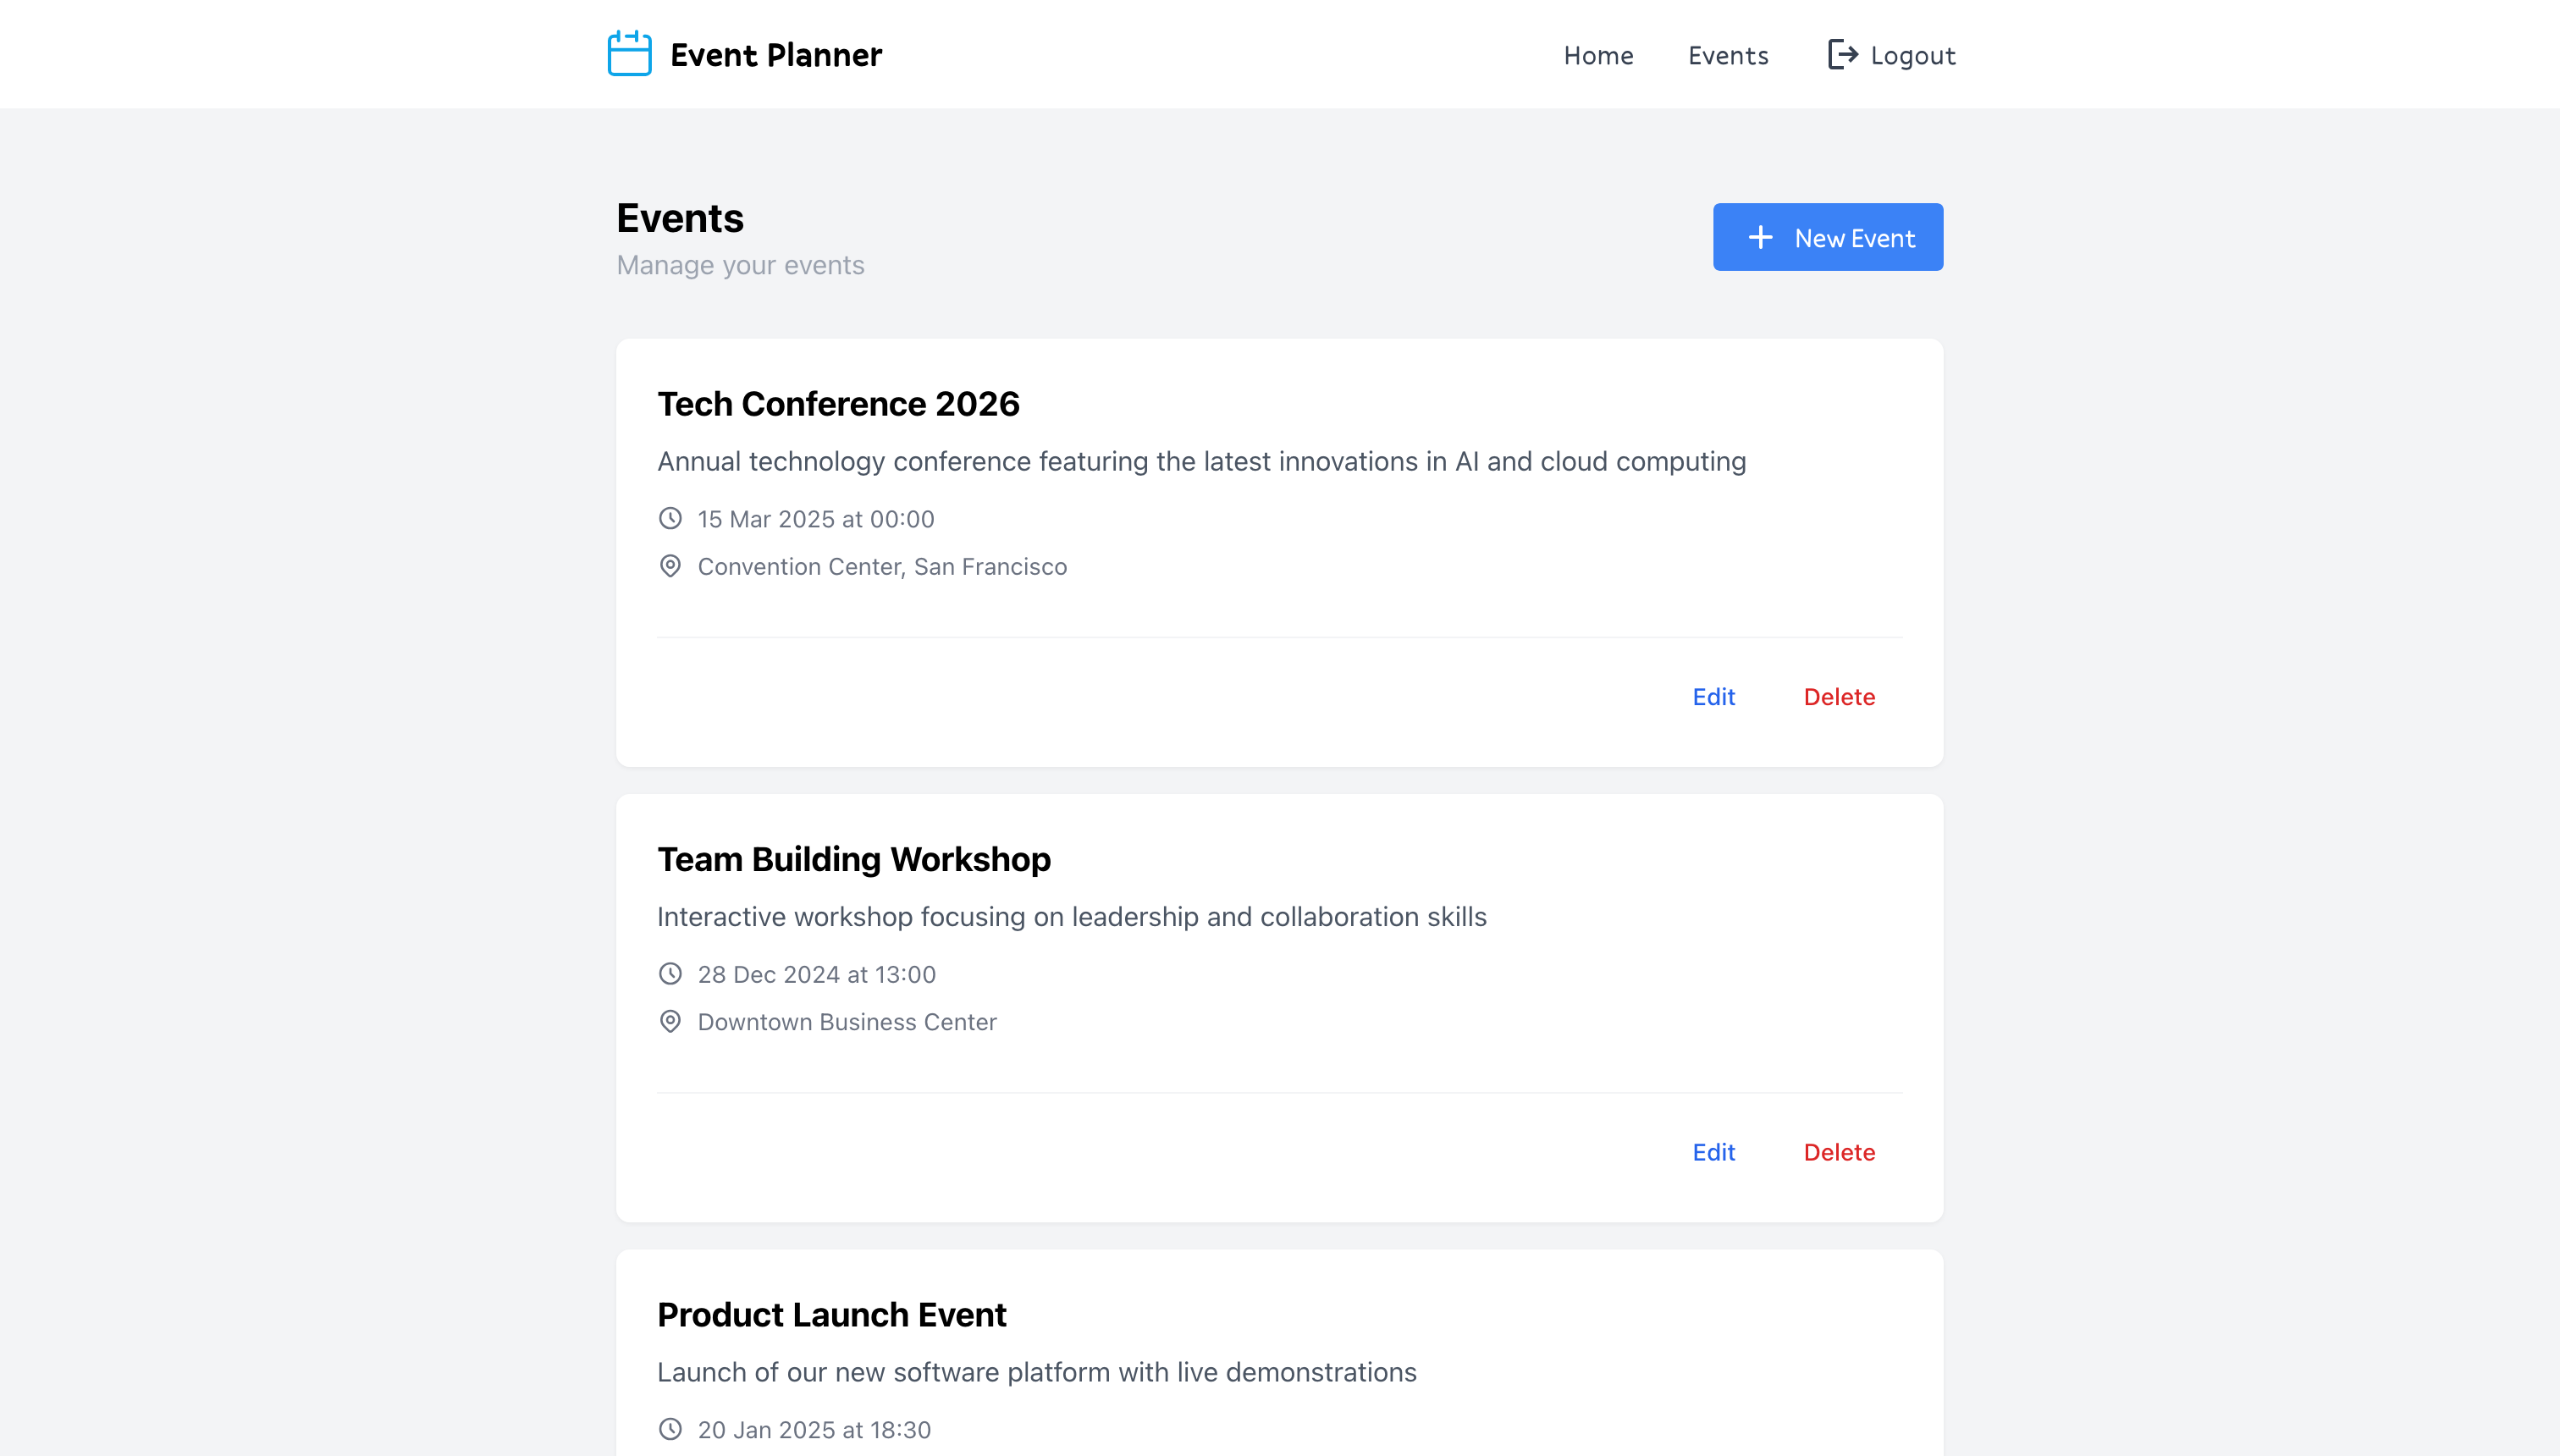The height and width of the screenshot is (1456, 2560).
Task: Click the Event Planner calendar logo icon
Action: (629, 54)
